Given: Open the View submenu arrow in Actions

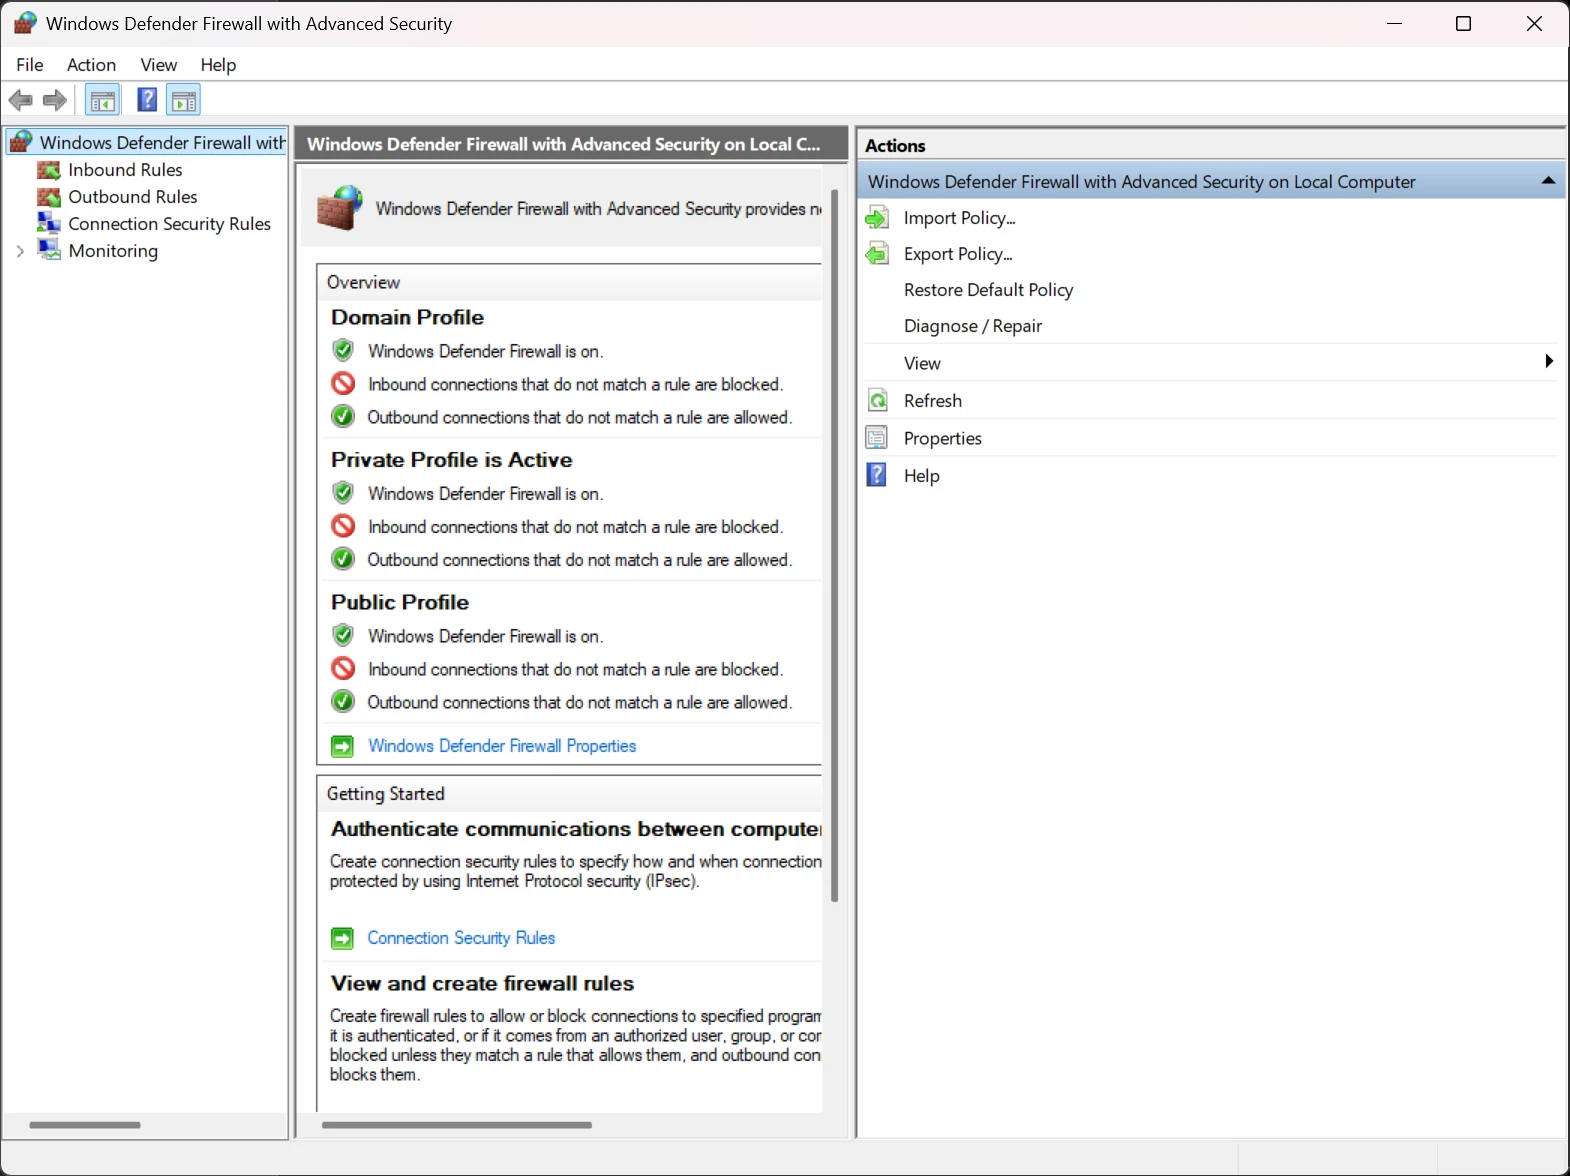Looking at the screenshot, I should coord(1548,362).
